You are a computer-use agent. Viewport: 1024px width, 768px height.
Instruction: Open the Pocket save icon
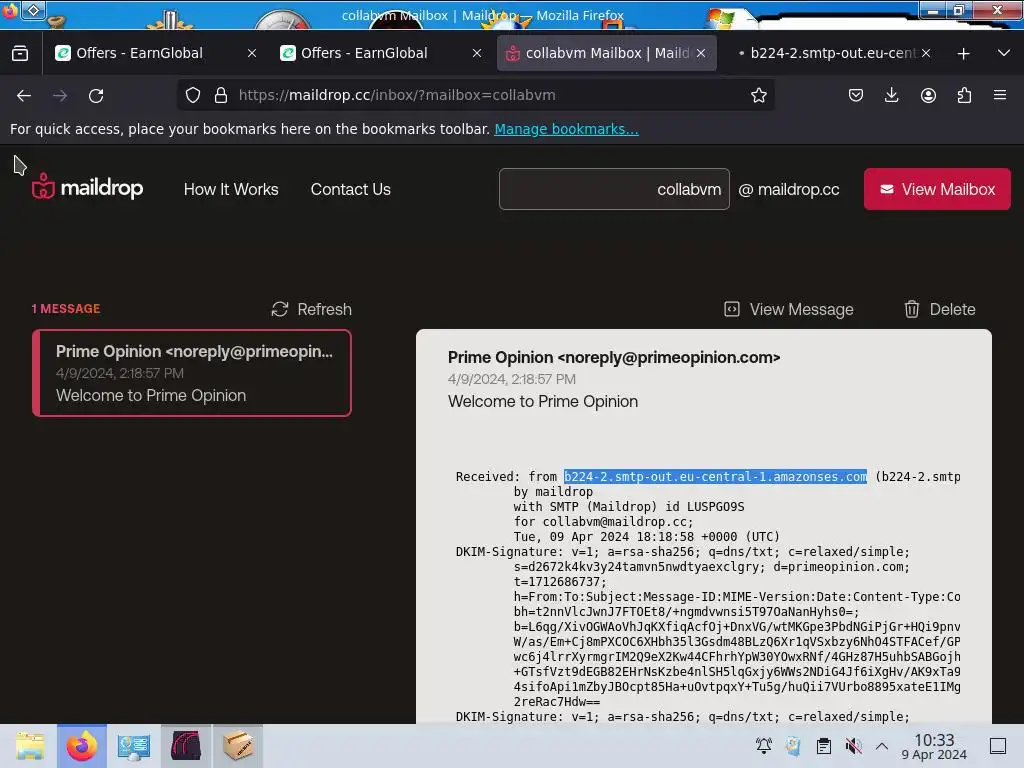[x=856, y=95]
